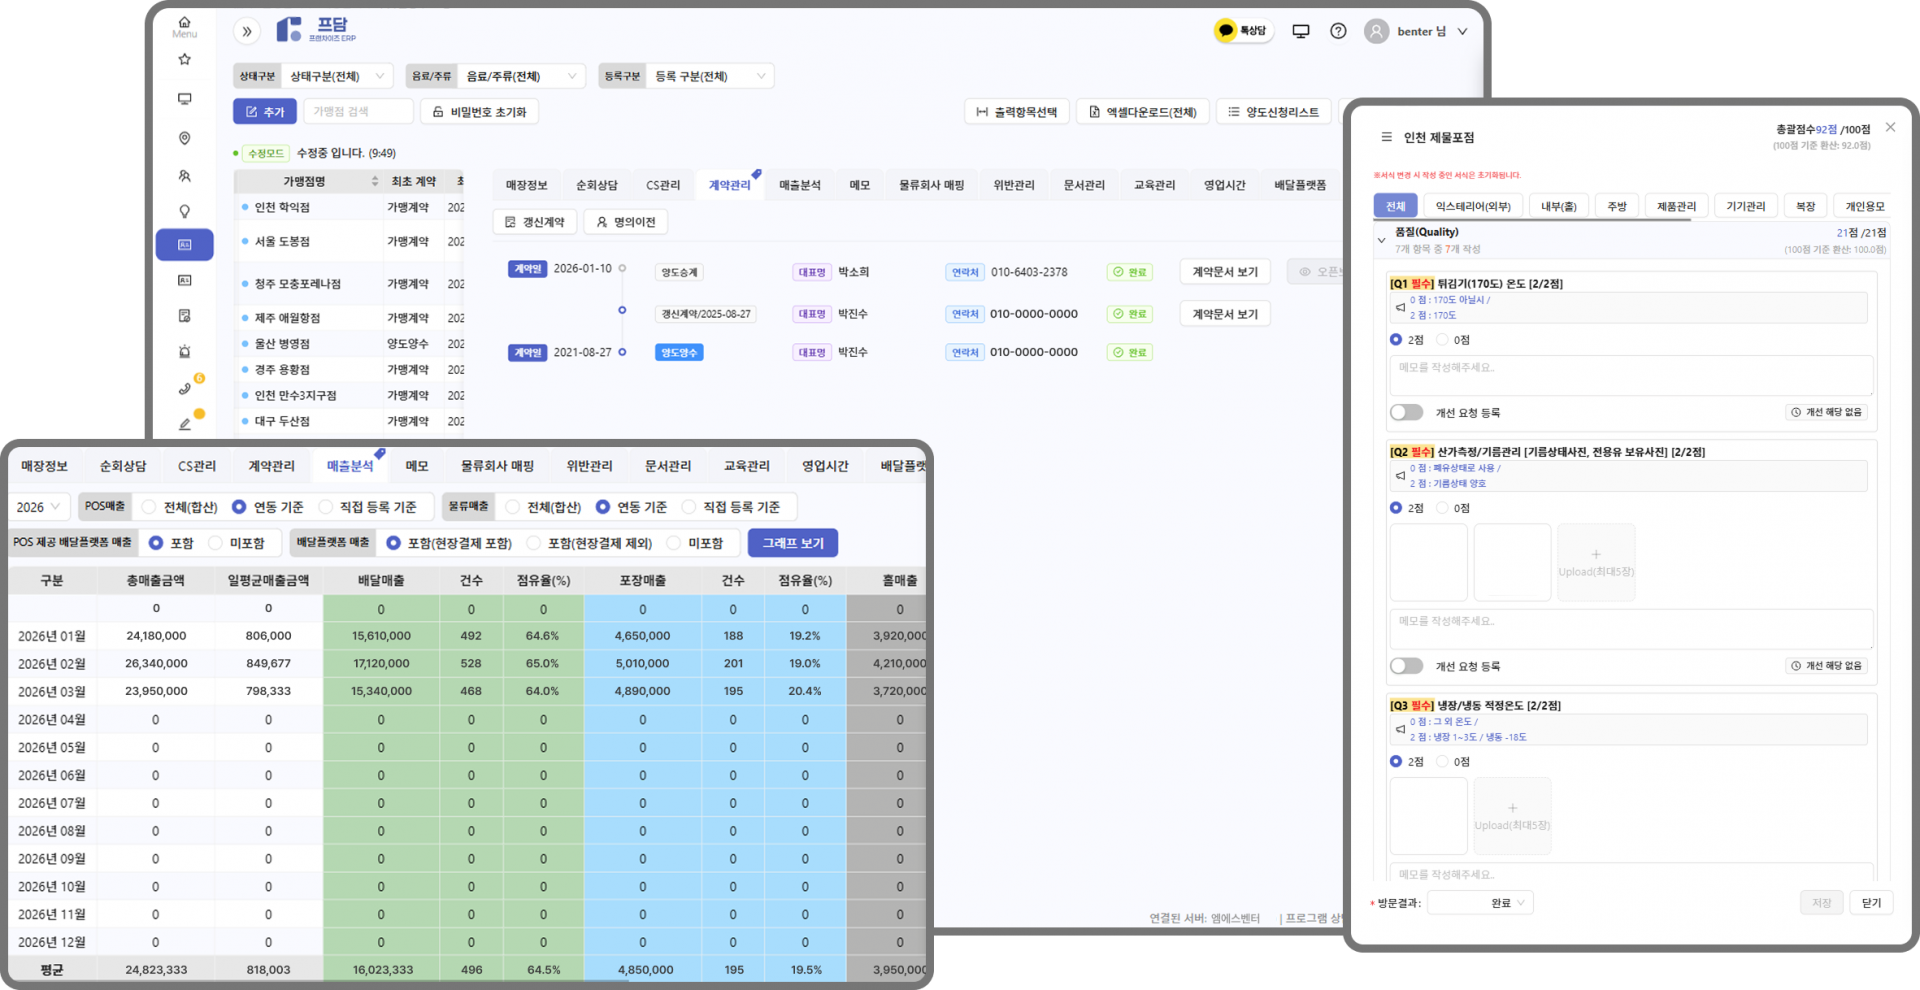Open the 상태구분(전체) dropdown
Viewport: 1920px width, 990px height.
pos(338,76)
